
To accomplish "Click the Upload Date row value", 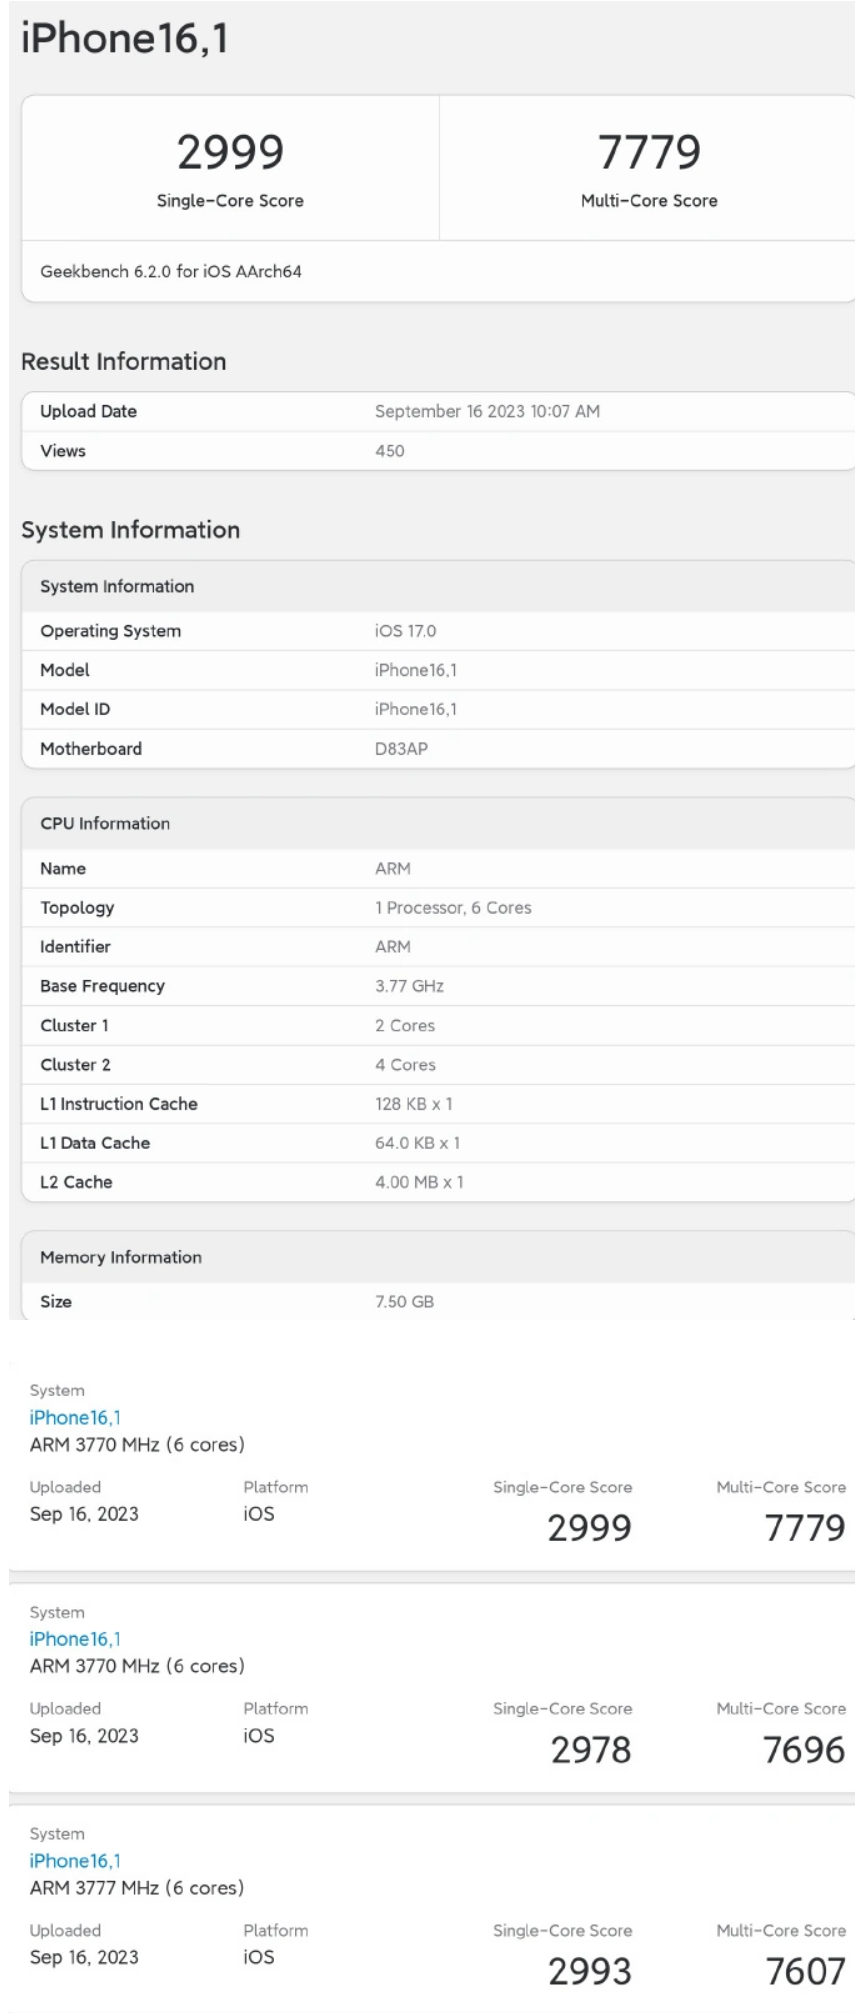I will 487,411.
